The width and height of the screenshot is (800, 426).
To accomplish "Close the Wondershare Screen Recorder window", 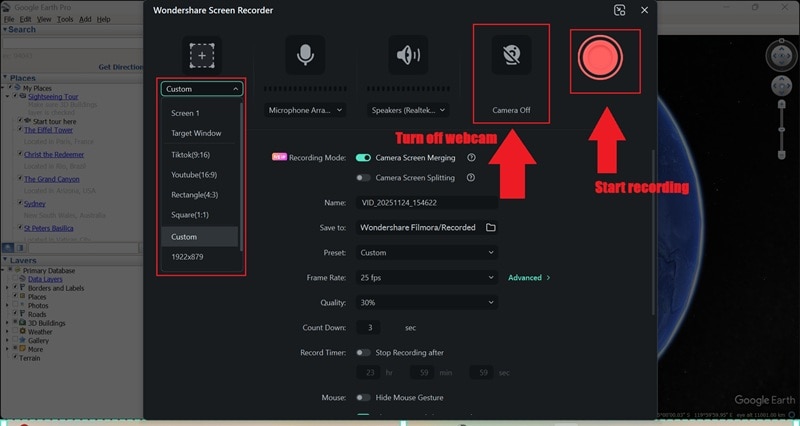I will click(644, 10).
